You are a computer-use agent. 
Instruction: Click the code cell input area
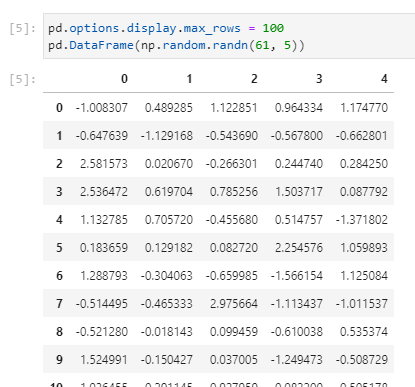(229, 36)
